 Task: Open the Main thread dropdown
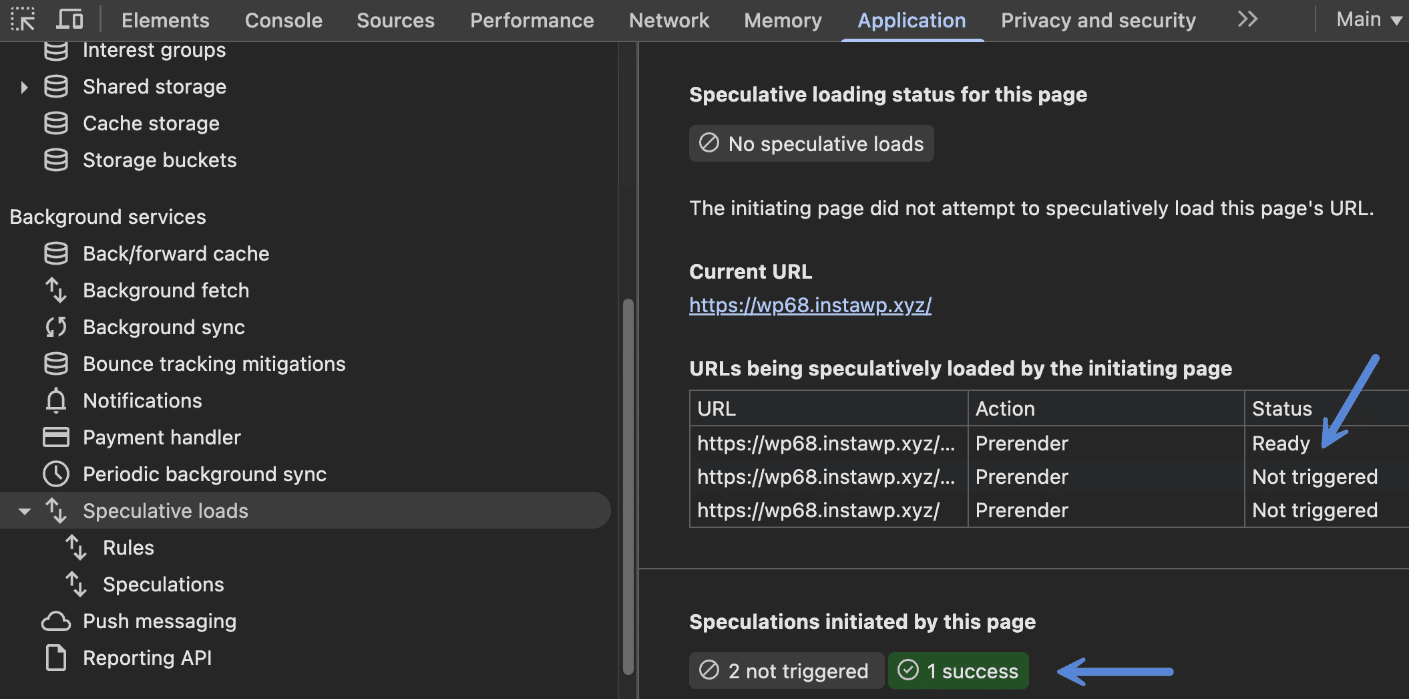tap(1366, 19)
